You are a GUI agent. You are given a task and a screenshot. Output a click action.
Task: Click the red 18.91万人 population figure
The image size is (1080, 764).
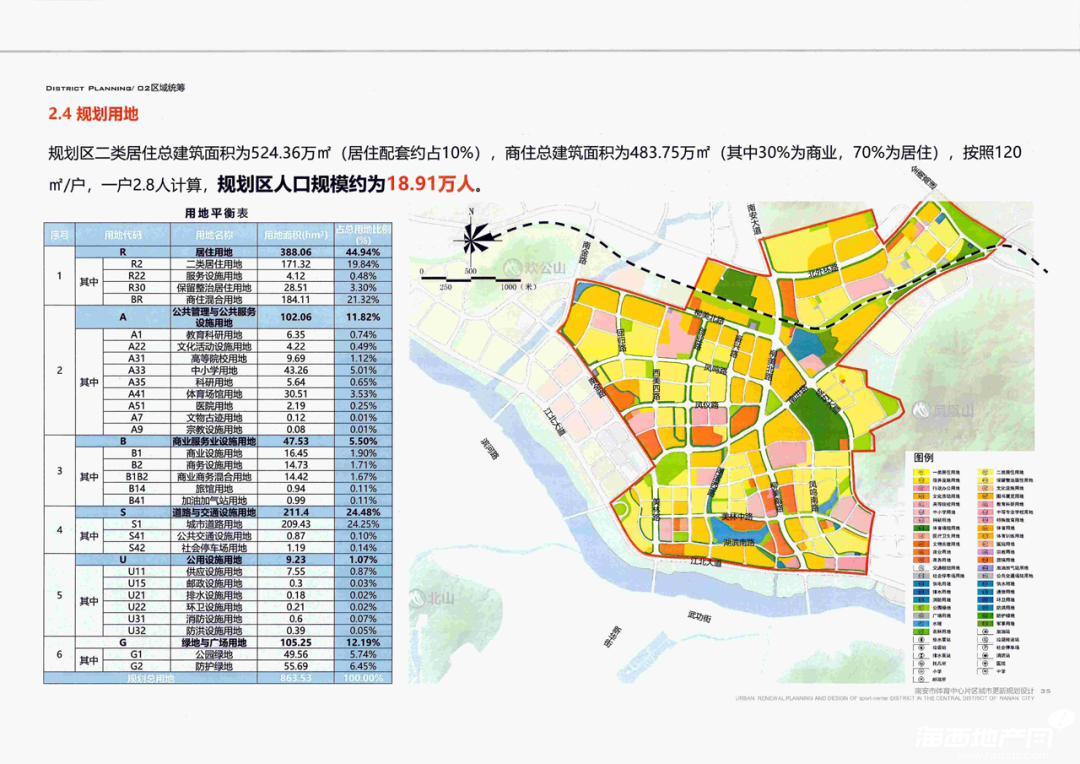(431, 184)
